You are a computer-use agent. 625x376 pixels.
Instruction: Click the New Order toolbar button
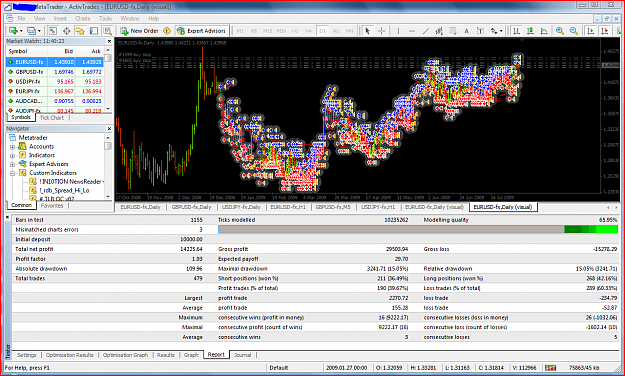(x=140, y=31)
